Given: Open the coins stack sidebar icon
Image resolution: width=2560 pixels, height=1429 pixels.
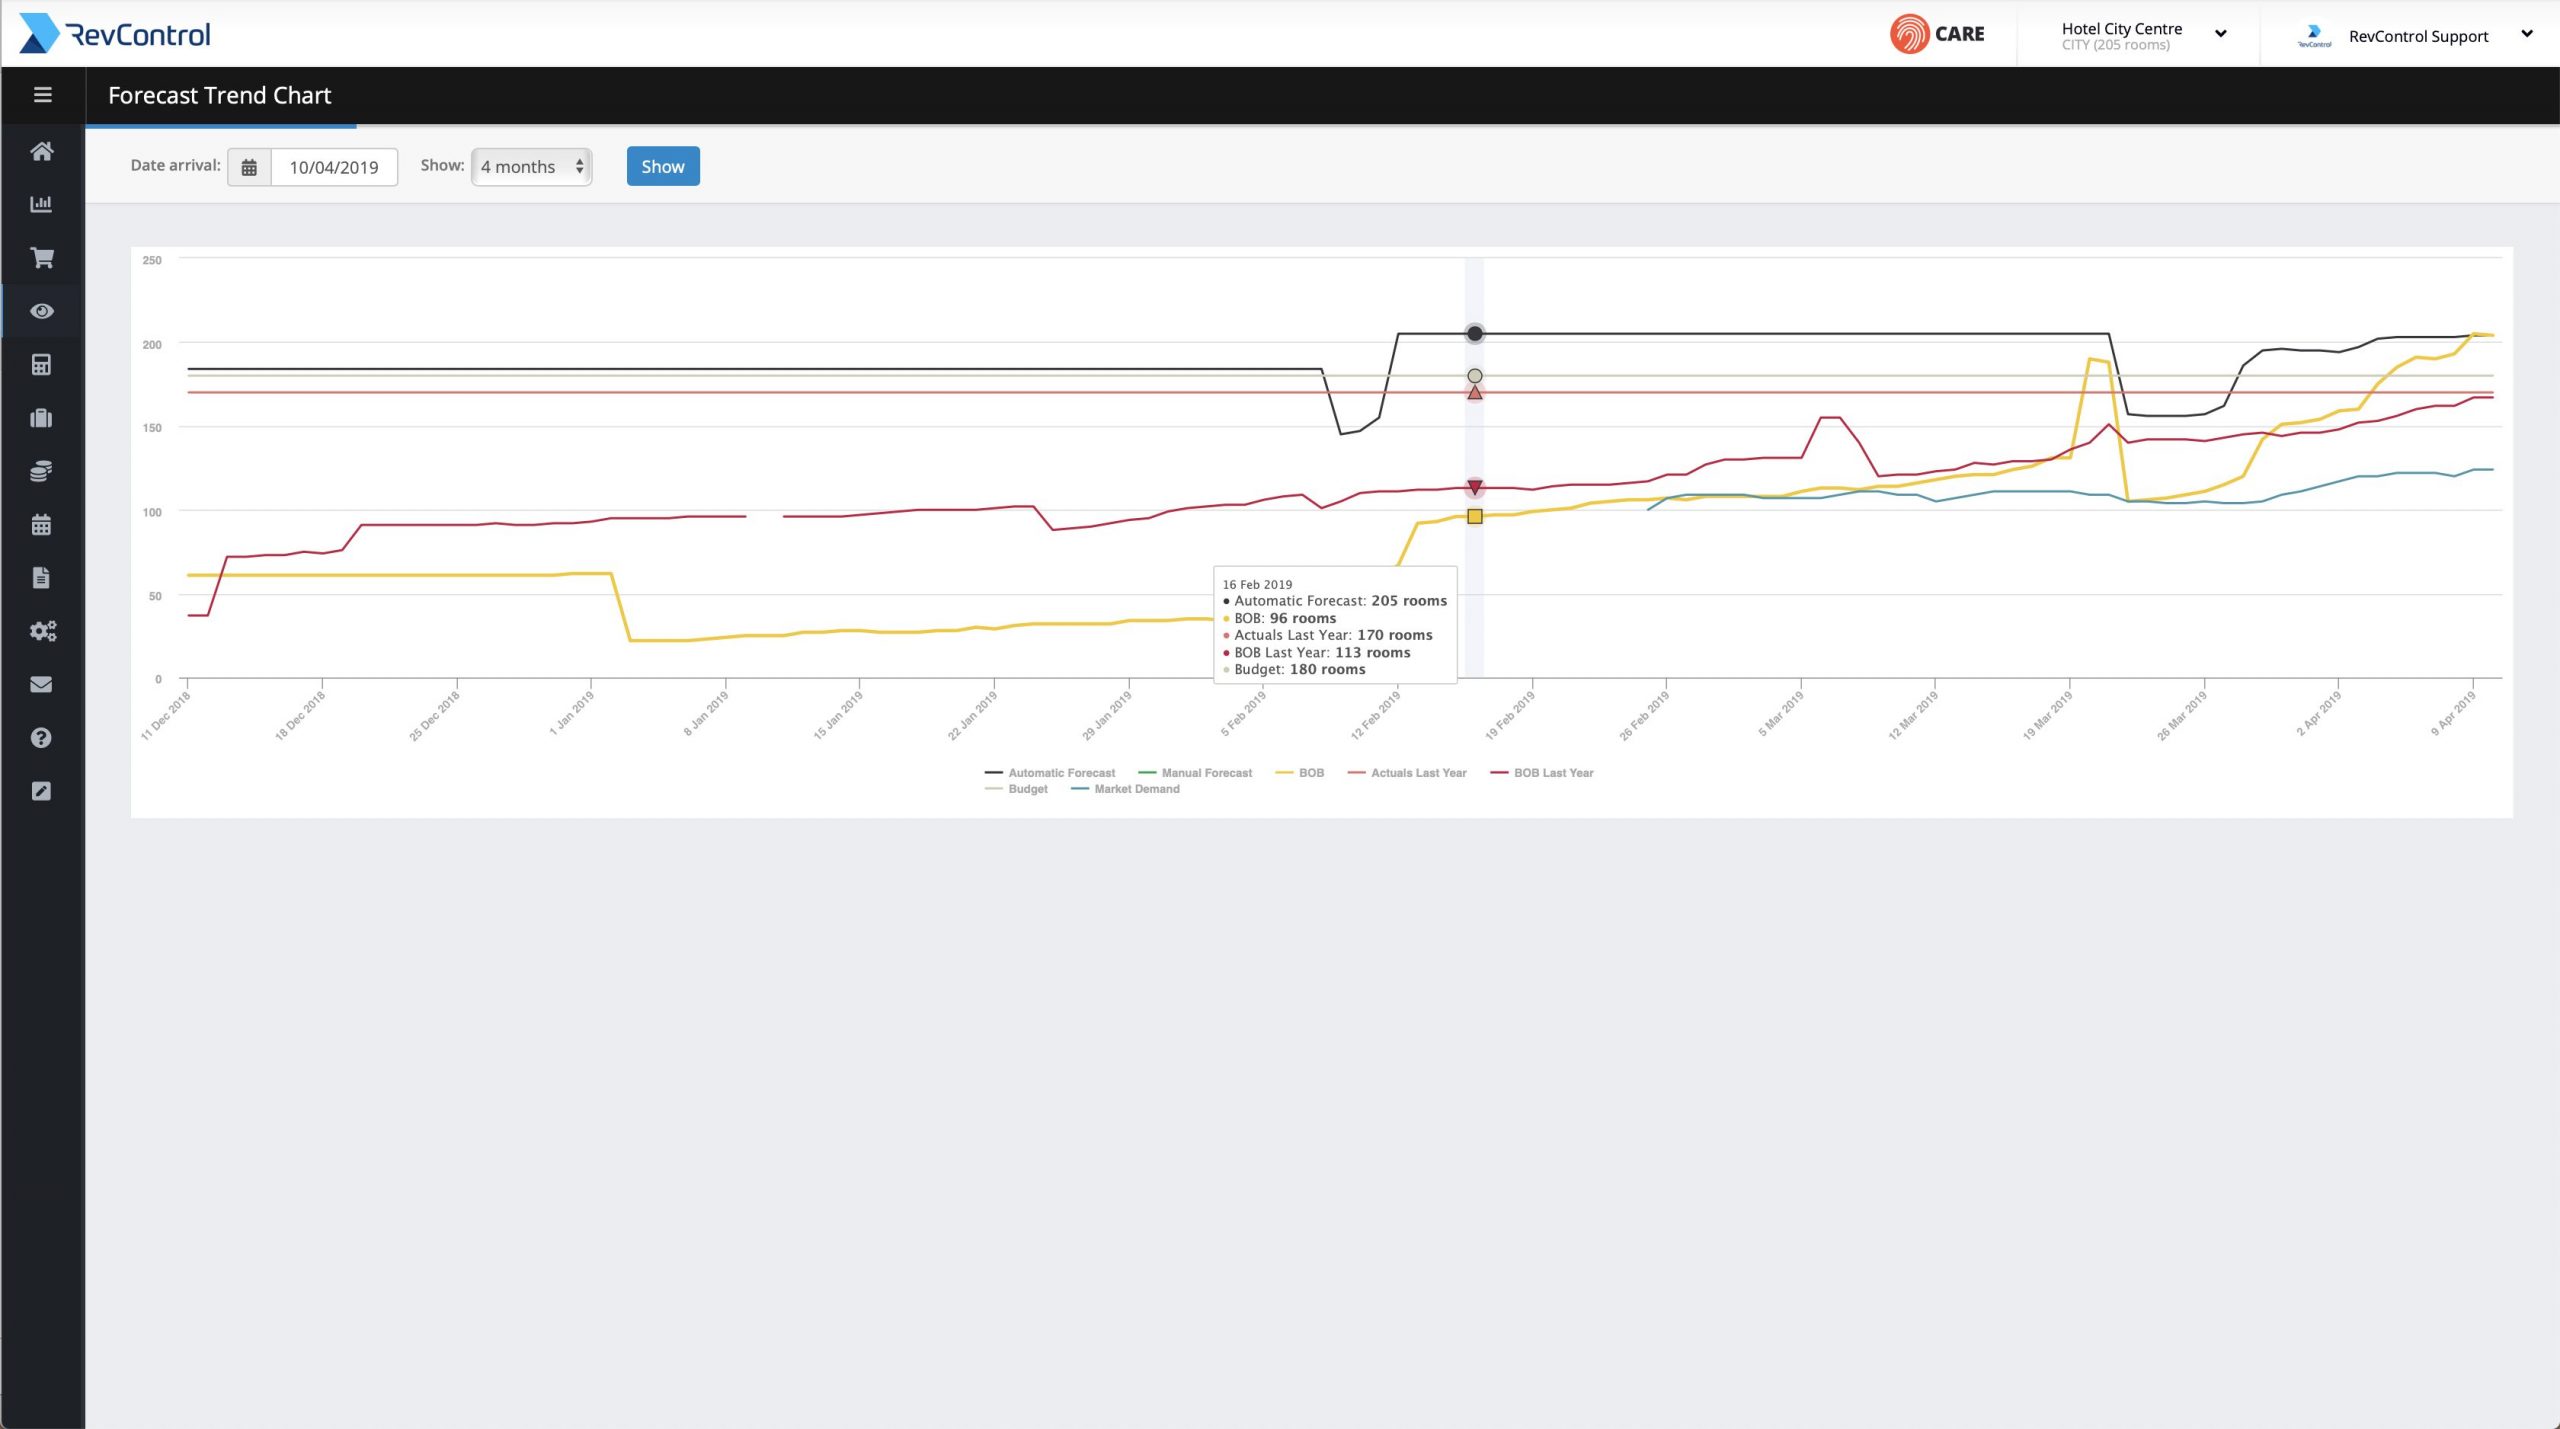Looking at the screenshot, I should point(41,471).
